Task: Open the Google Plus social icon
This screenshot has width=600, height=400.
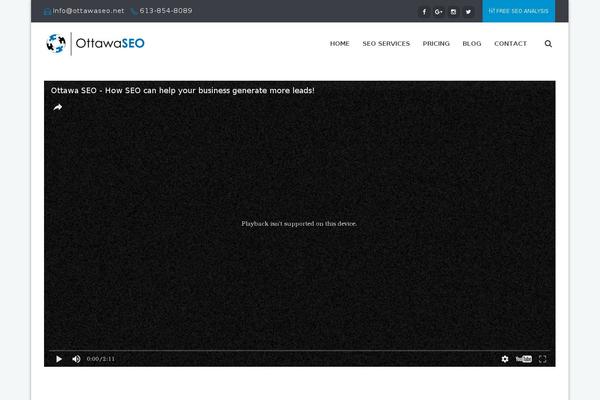Action: point(439,12)
